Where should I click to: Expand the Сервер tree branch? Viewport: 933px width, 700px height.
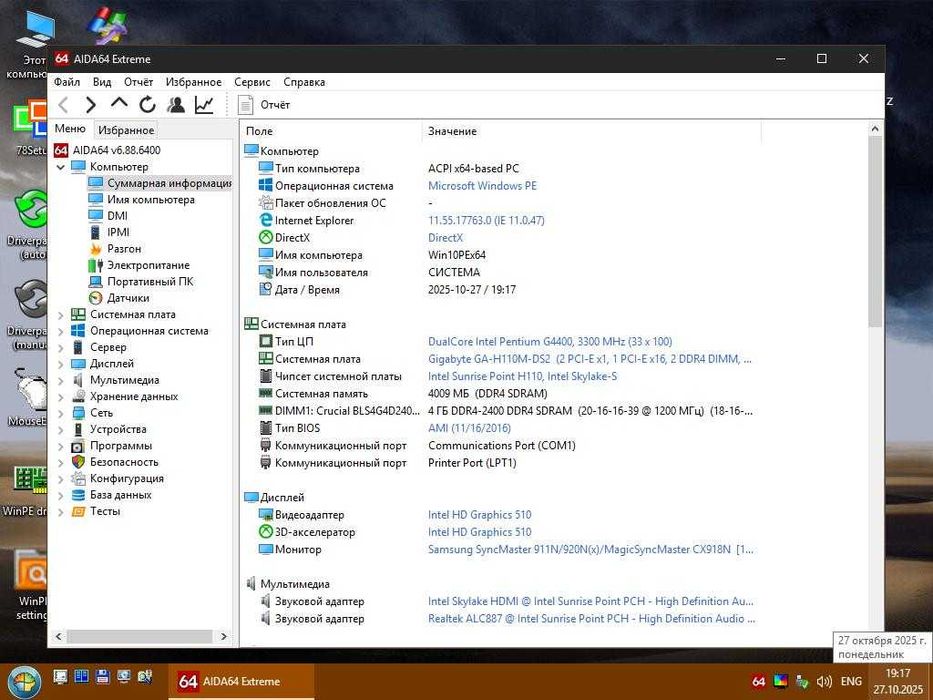click(60, 348)
